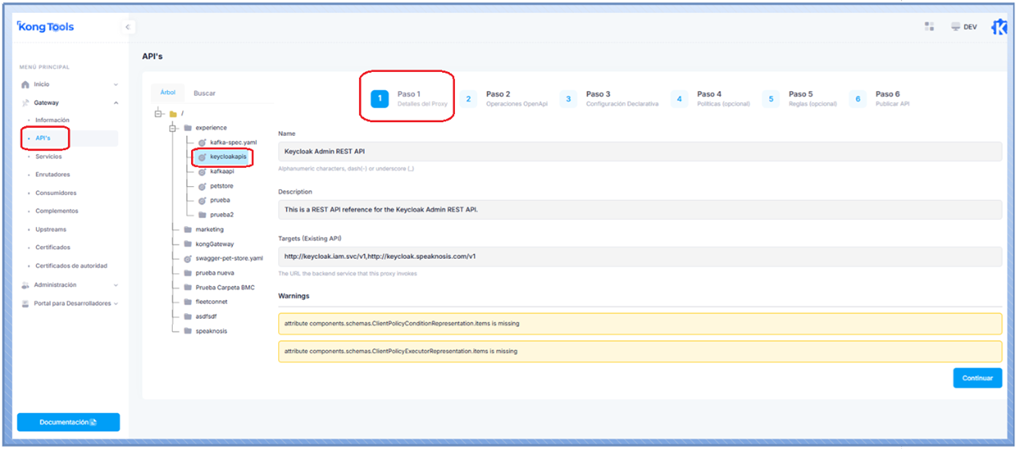This screenshot has width=1017, height=449.
Task: Click the step 6 number badge
Action: click(x=857, y=99)
